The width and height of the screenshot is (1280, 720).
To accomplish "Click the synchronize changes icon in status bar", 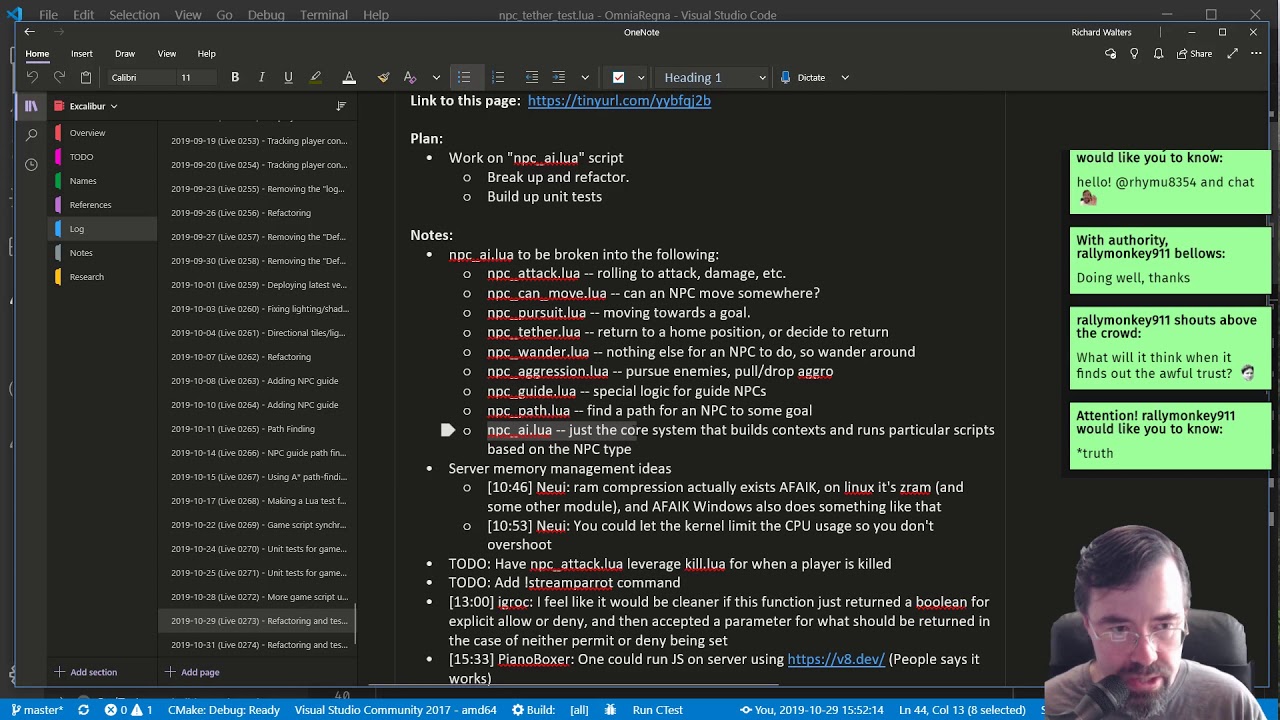I will click(84, 710).
